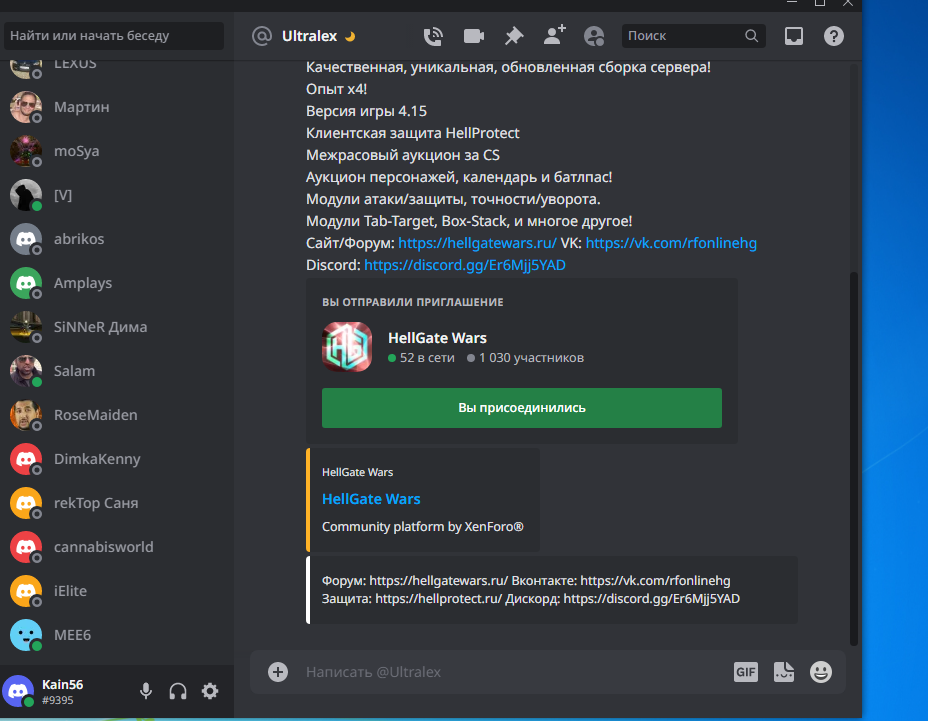Open the chat with Мартин

tap(116, 107)
